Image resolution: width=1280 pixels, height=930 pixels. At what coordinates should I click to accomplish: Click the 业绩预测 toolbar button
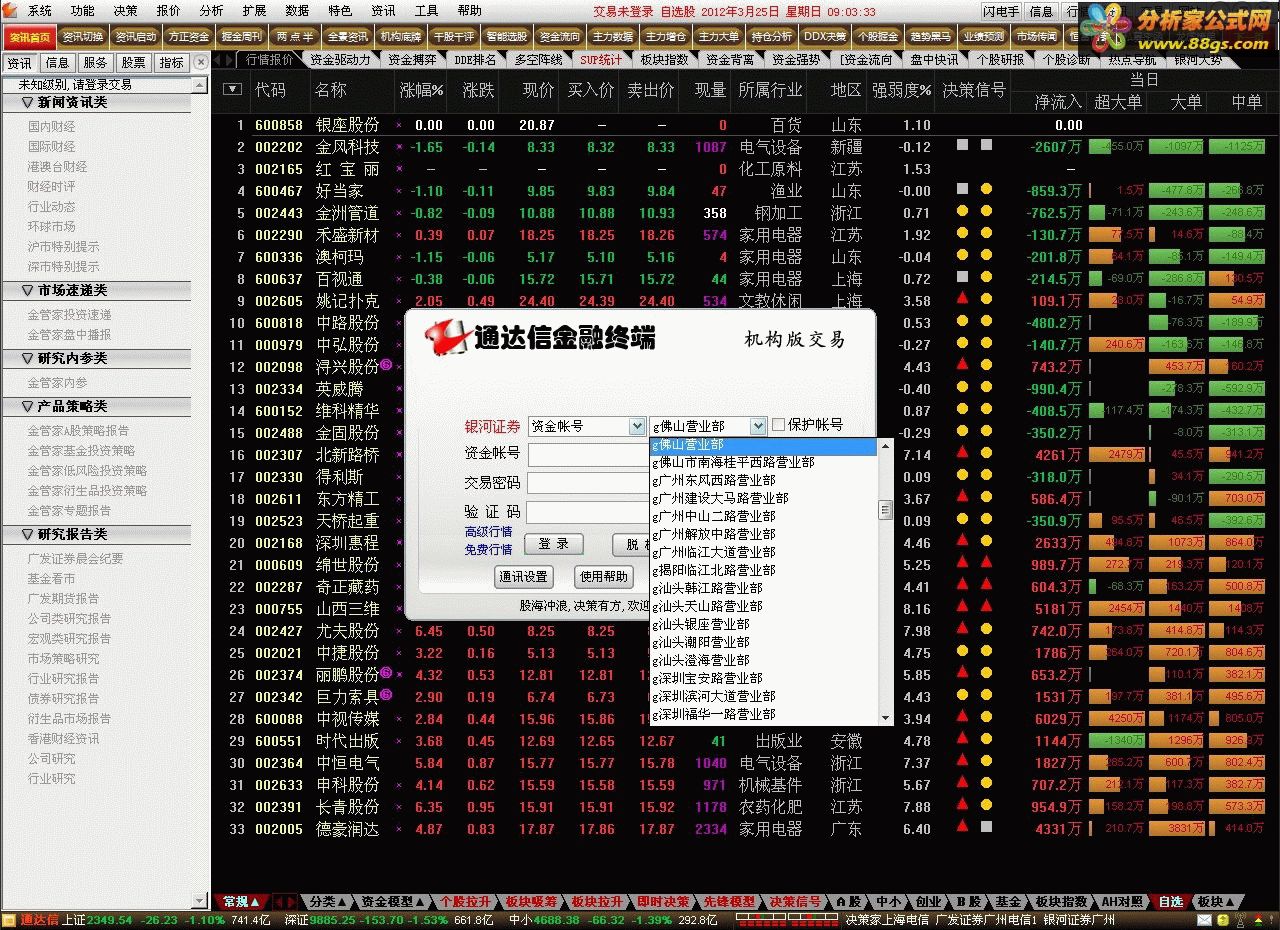(x=983, y=36)
